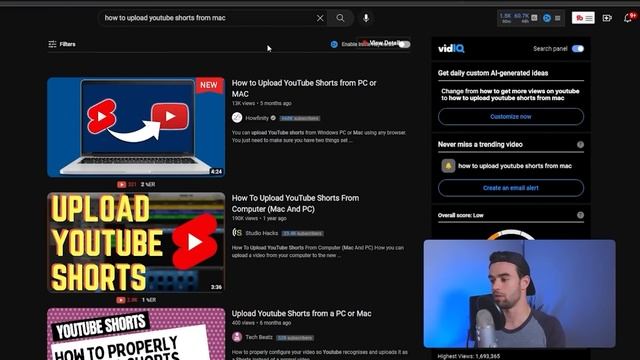Click the magnifying glass search button
The height and width of the screenshot is (360, 640).
coord(340,18)
